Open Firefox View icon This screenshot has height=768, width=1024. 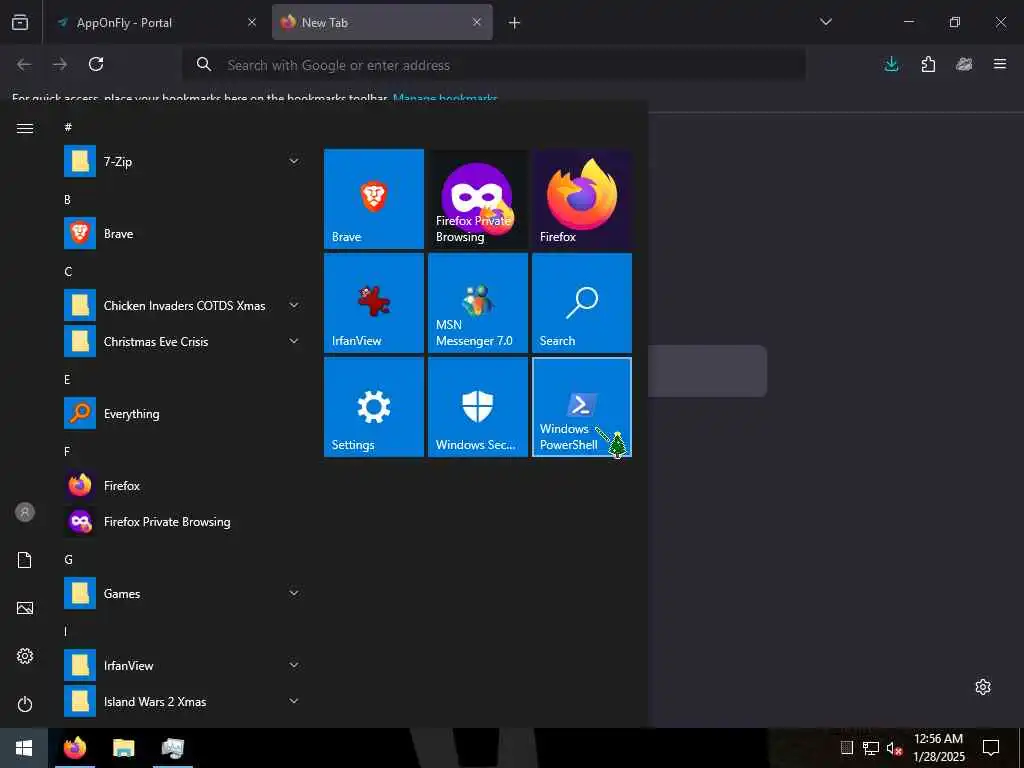click(x=20, y=22)
